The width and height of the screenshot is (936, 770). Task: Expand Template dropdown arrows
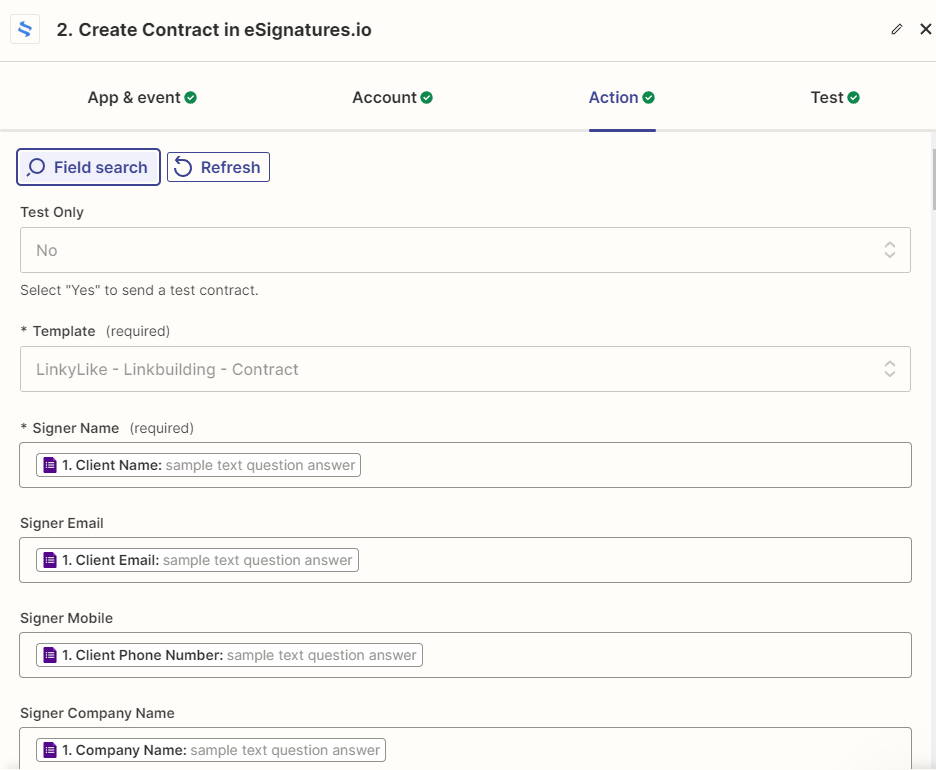coord(889,369)
